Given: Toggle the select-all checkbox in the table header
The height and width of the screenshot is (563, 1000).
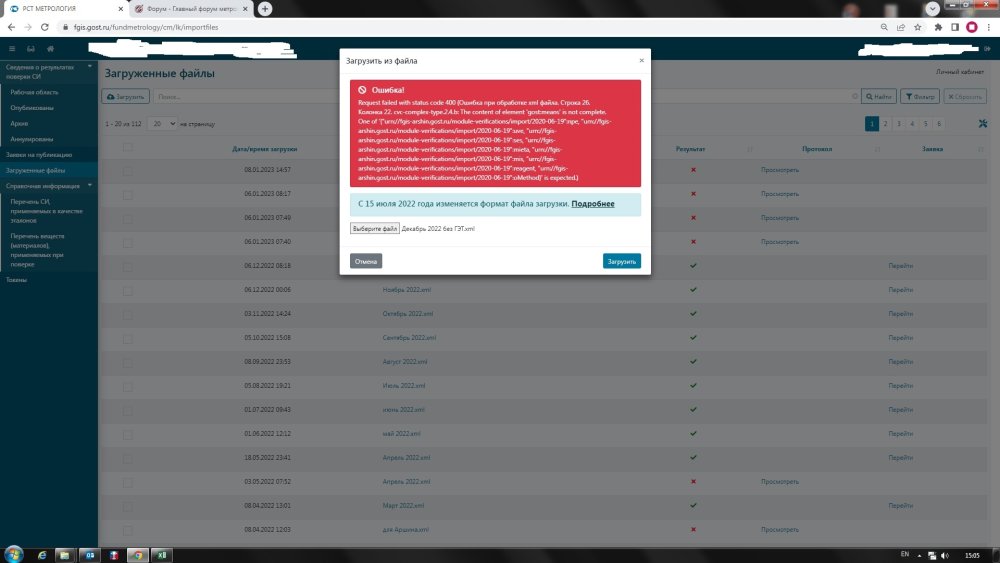Looking at the screenshot, I should click(127, 148).
